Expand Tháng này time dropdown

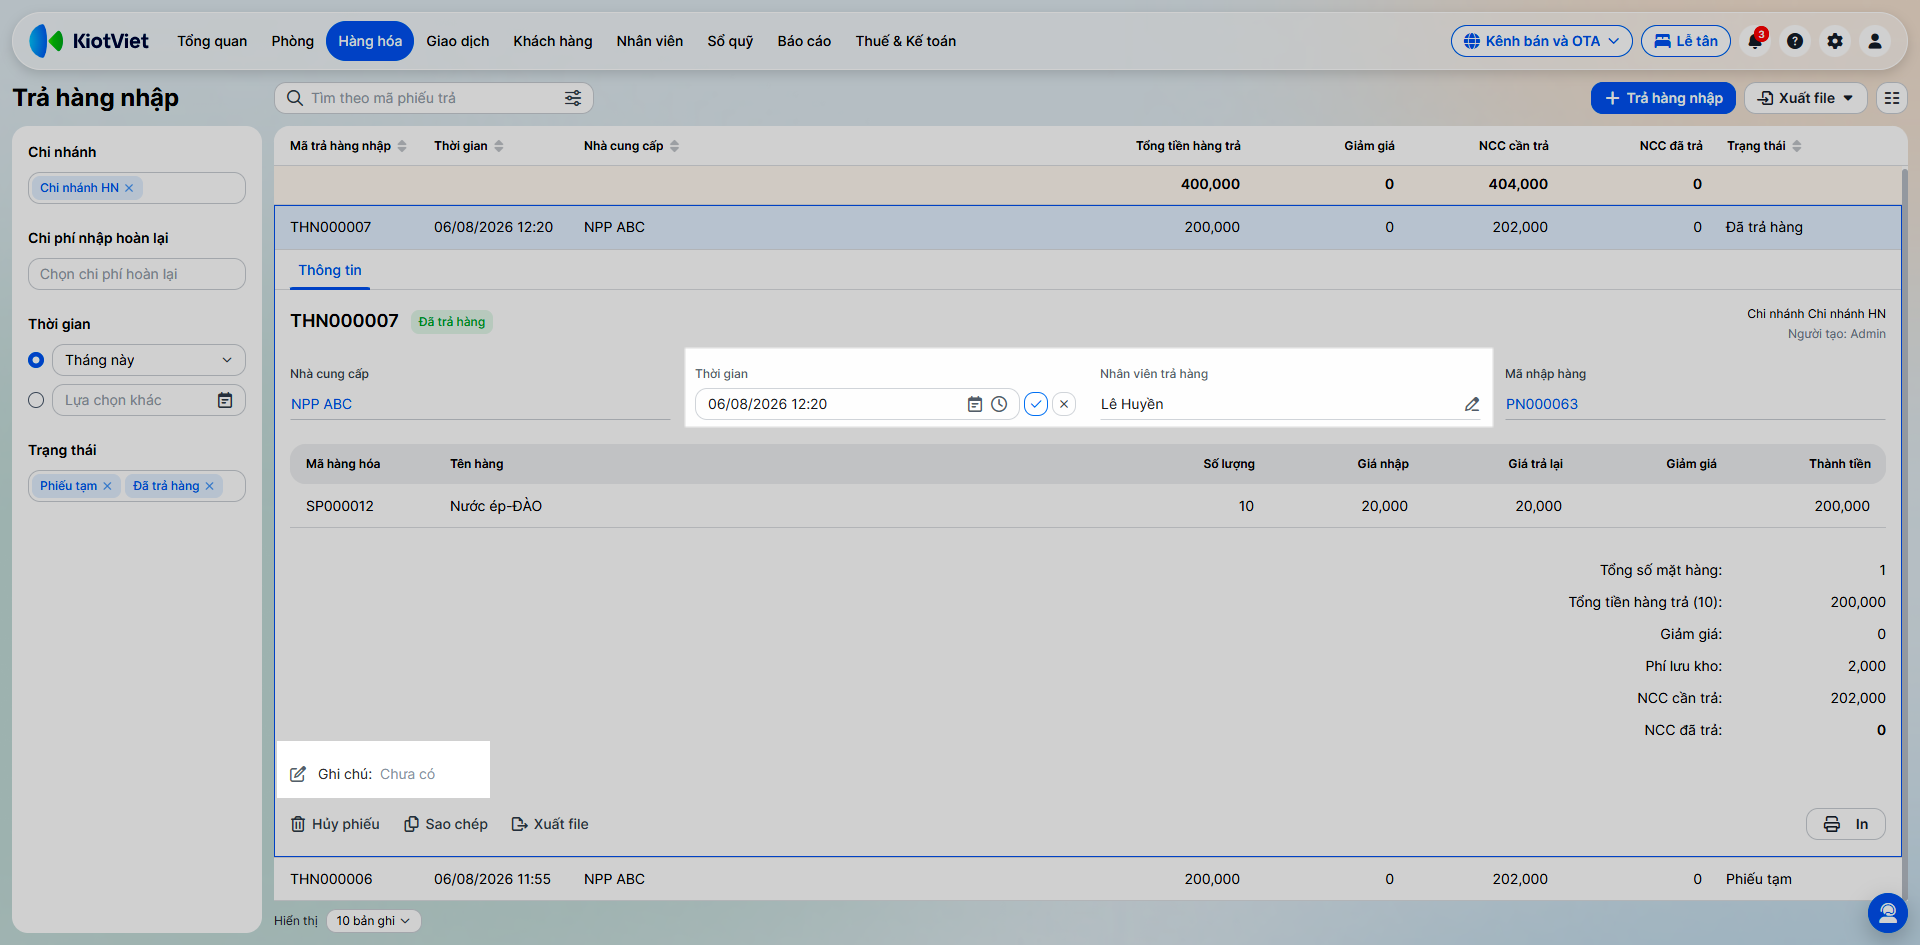coord(149,360)
